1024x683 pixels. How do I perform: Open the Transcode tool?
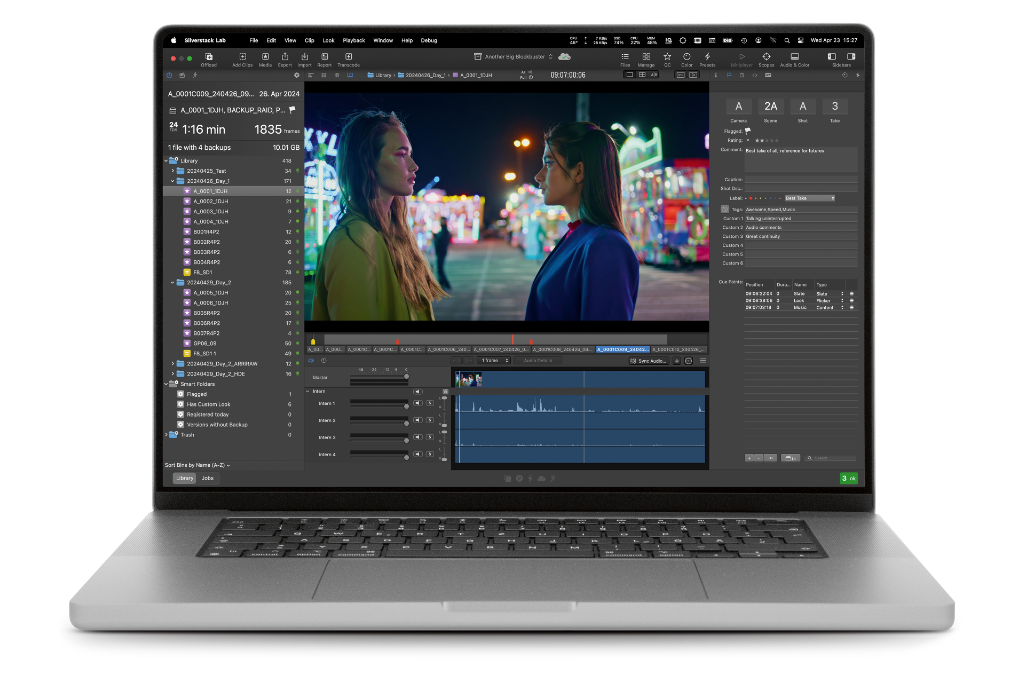[x=348, y=59]
